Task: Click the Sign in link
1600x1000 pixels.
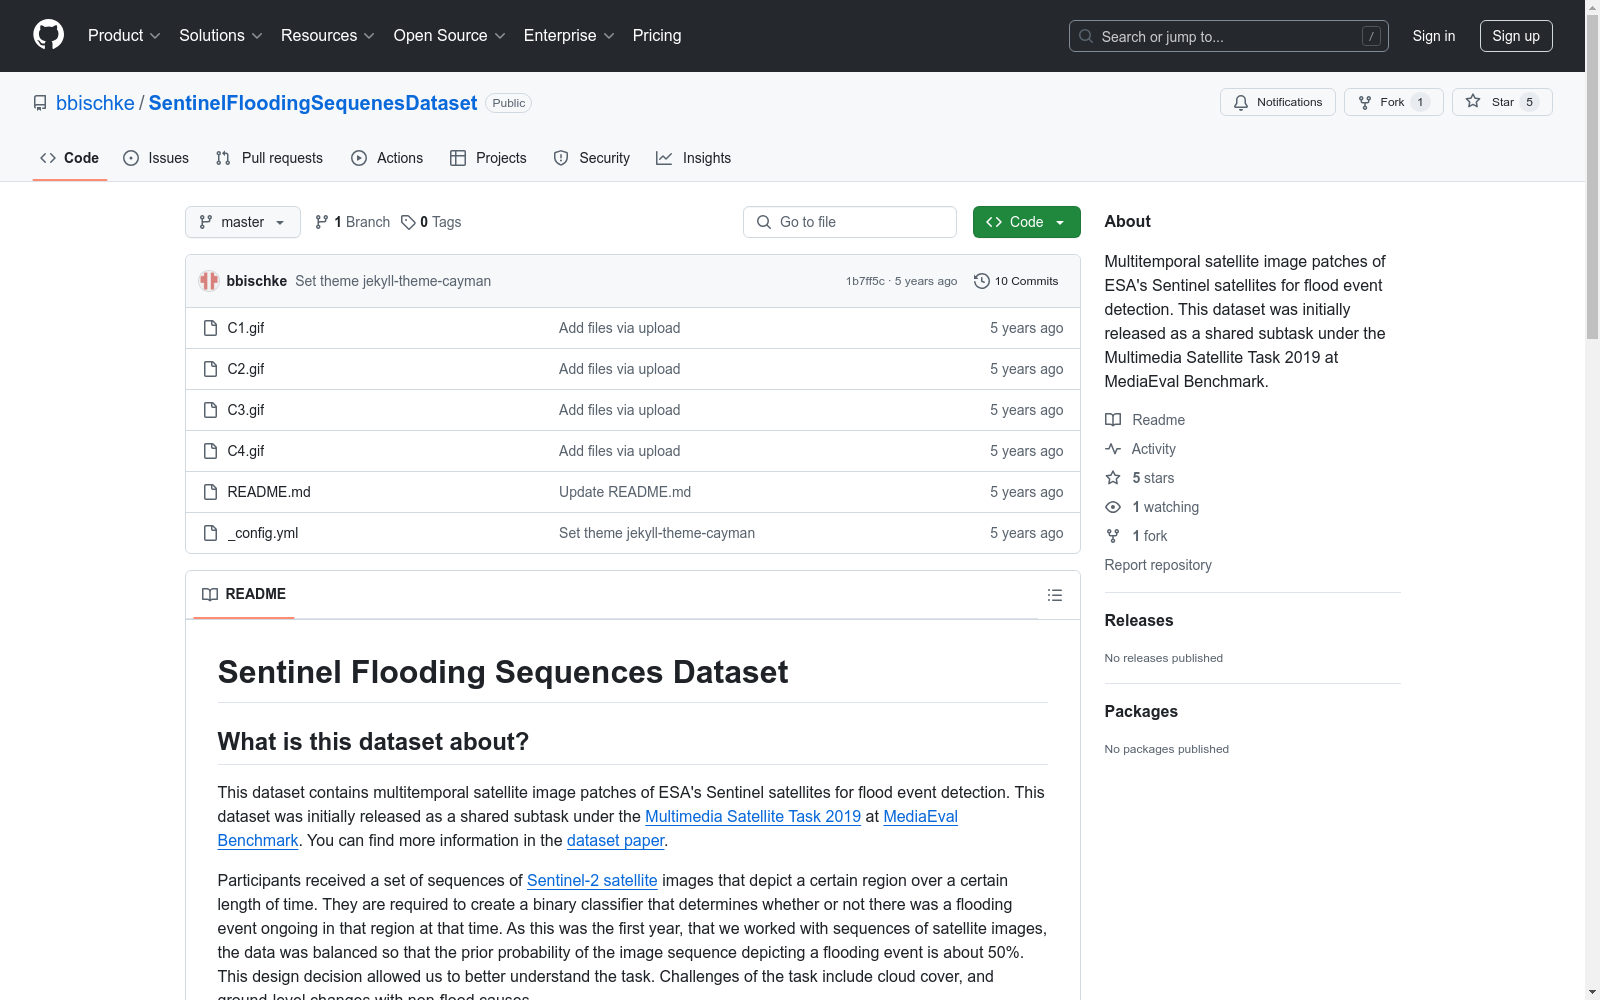Action: pyautogui.click(x=1434, y=36)
